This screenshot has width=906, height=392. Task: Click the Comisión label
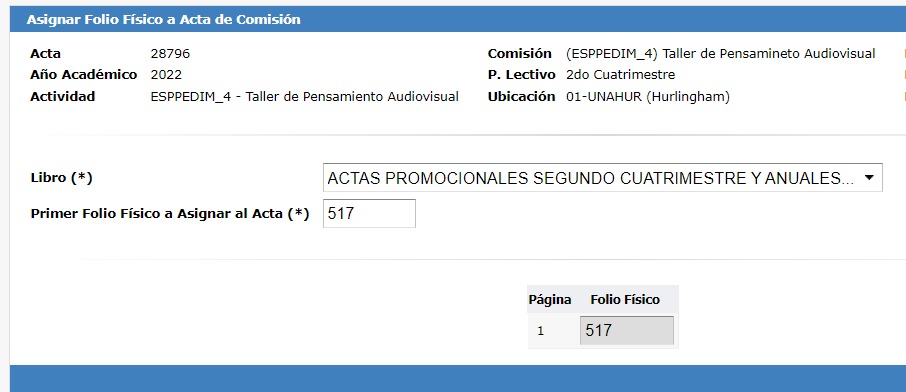(519, 54)
